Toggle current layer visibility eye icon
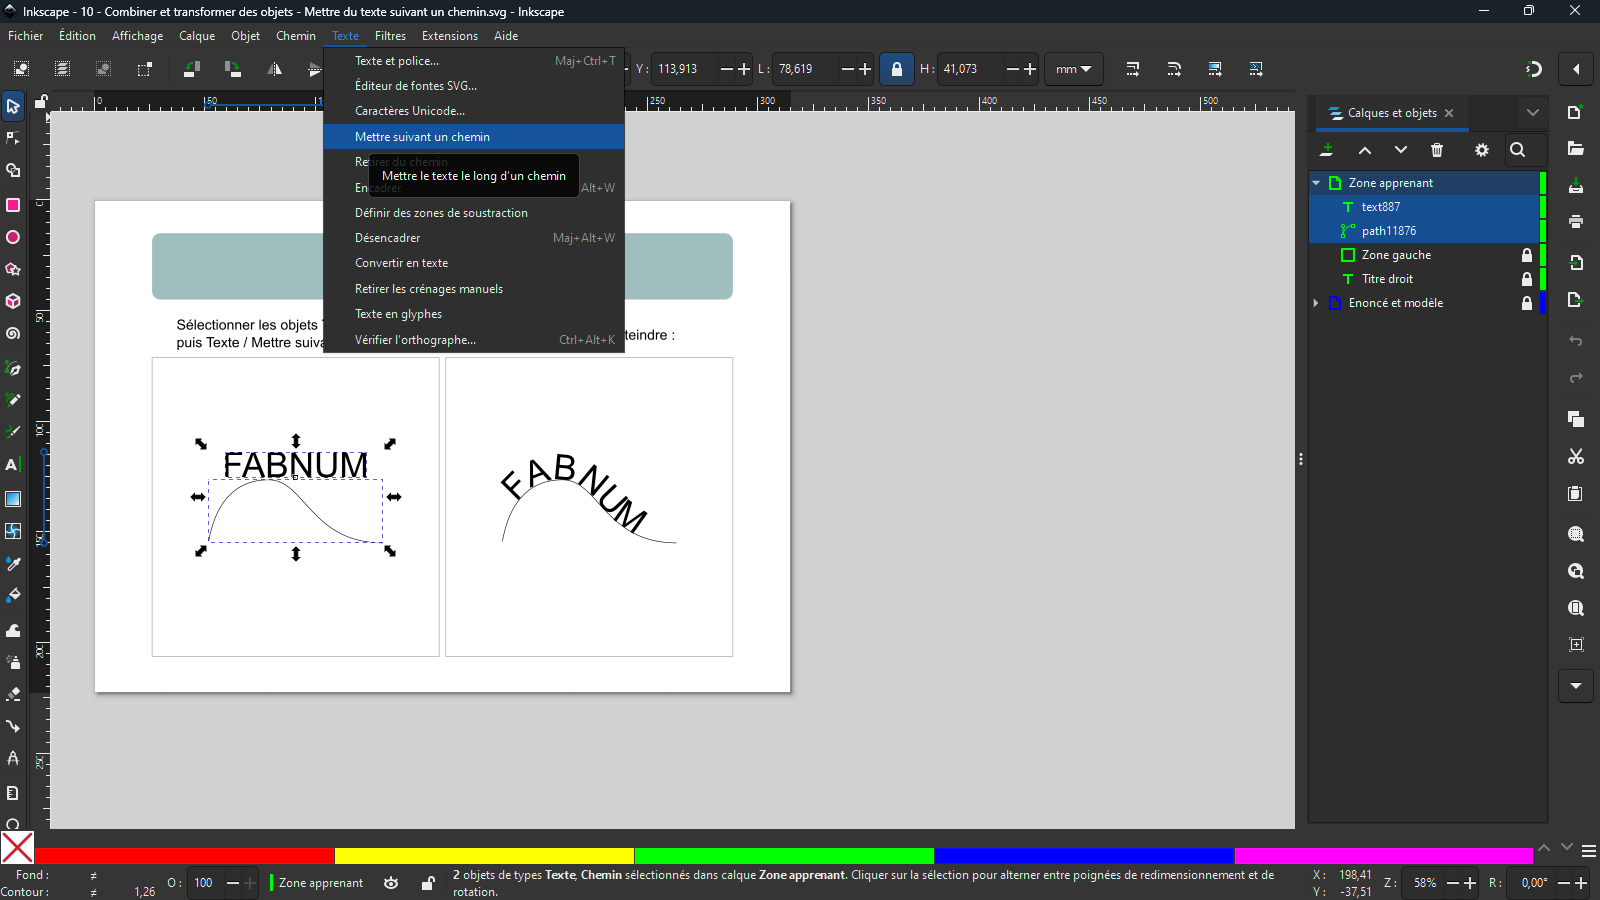 (x=391, y=883)
